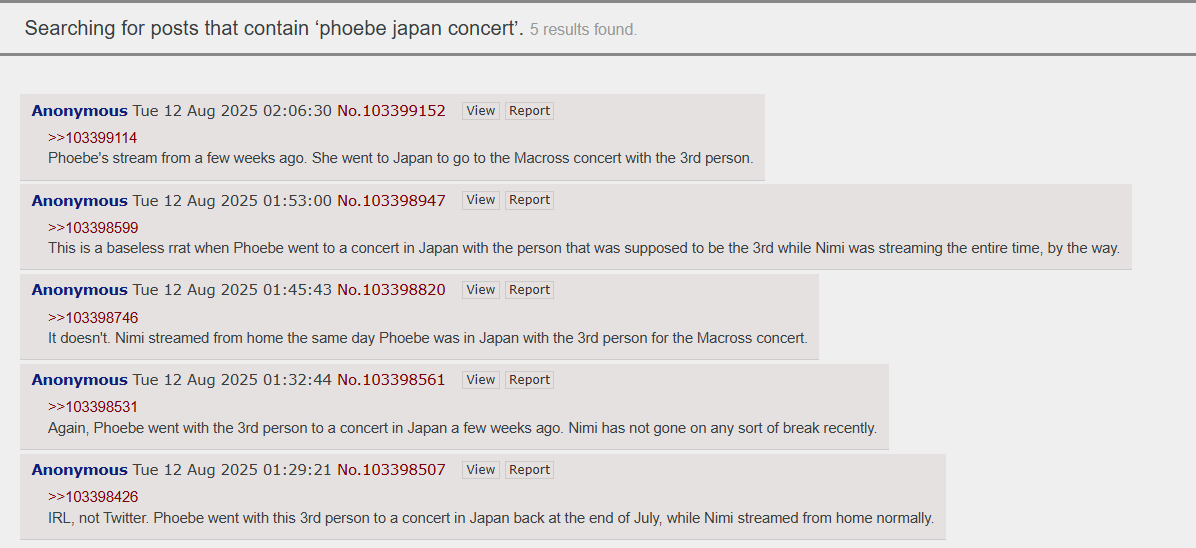Report post No.103398820
Viewport: 1196px width, 548px height.
[529, 290]
